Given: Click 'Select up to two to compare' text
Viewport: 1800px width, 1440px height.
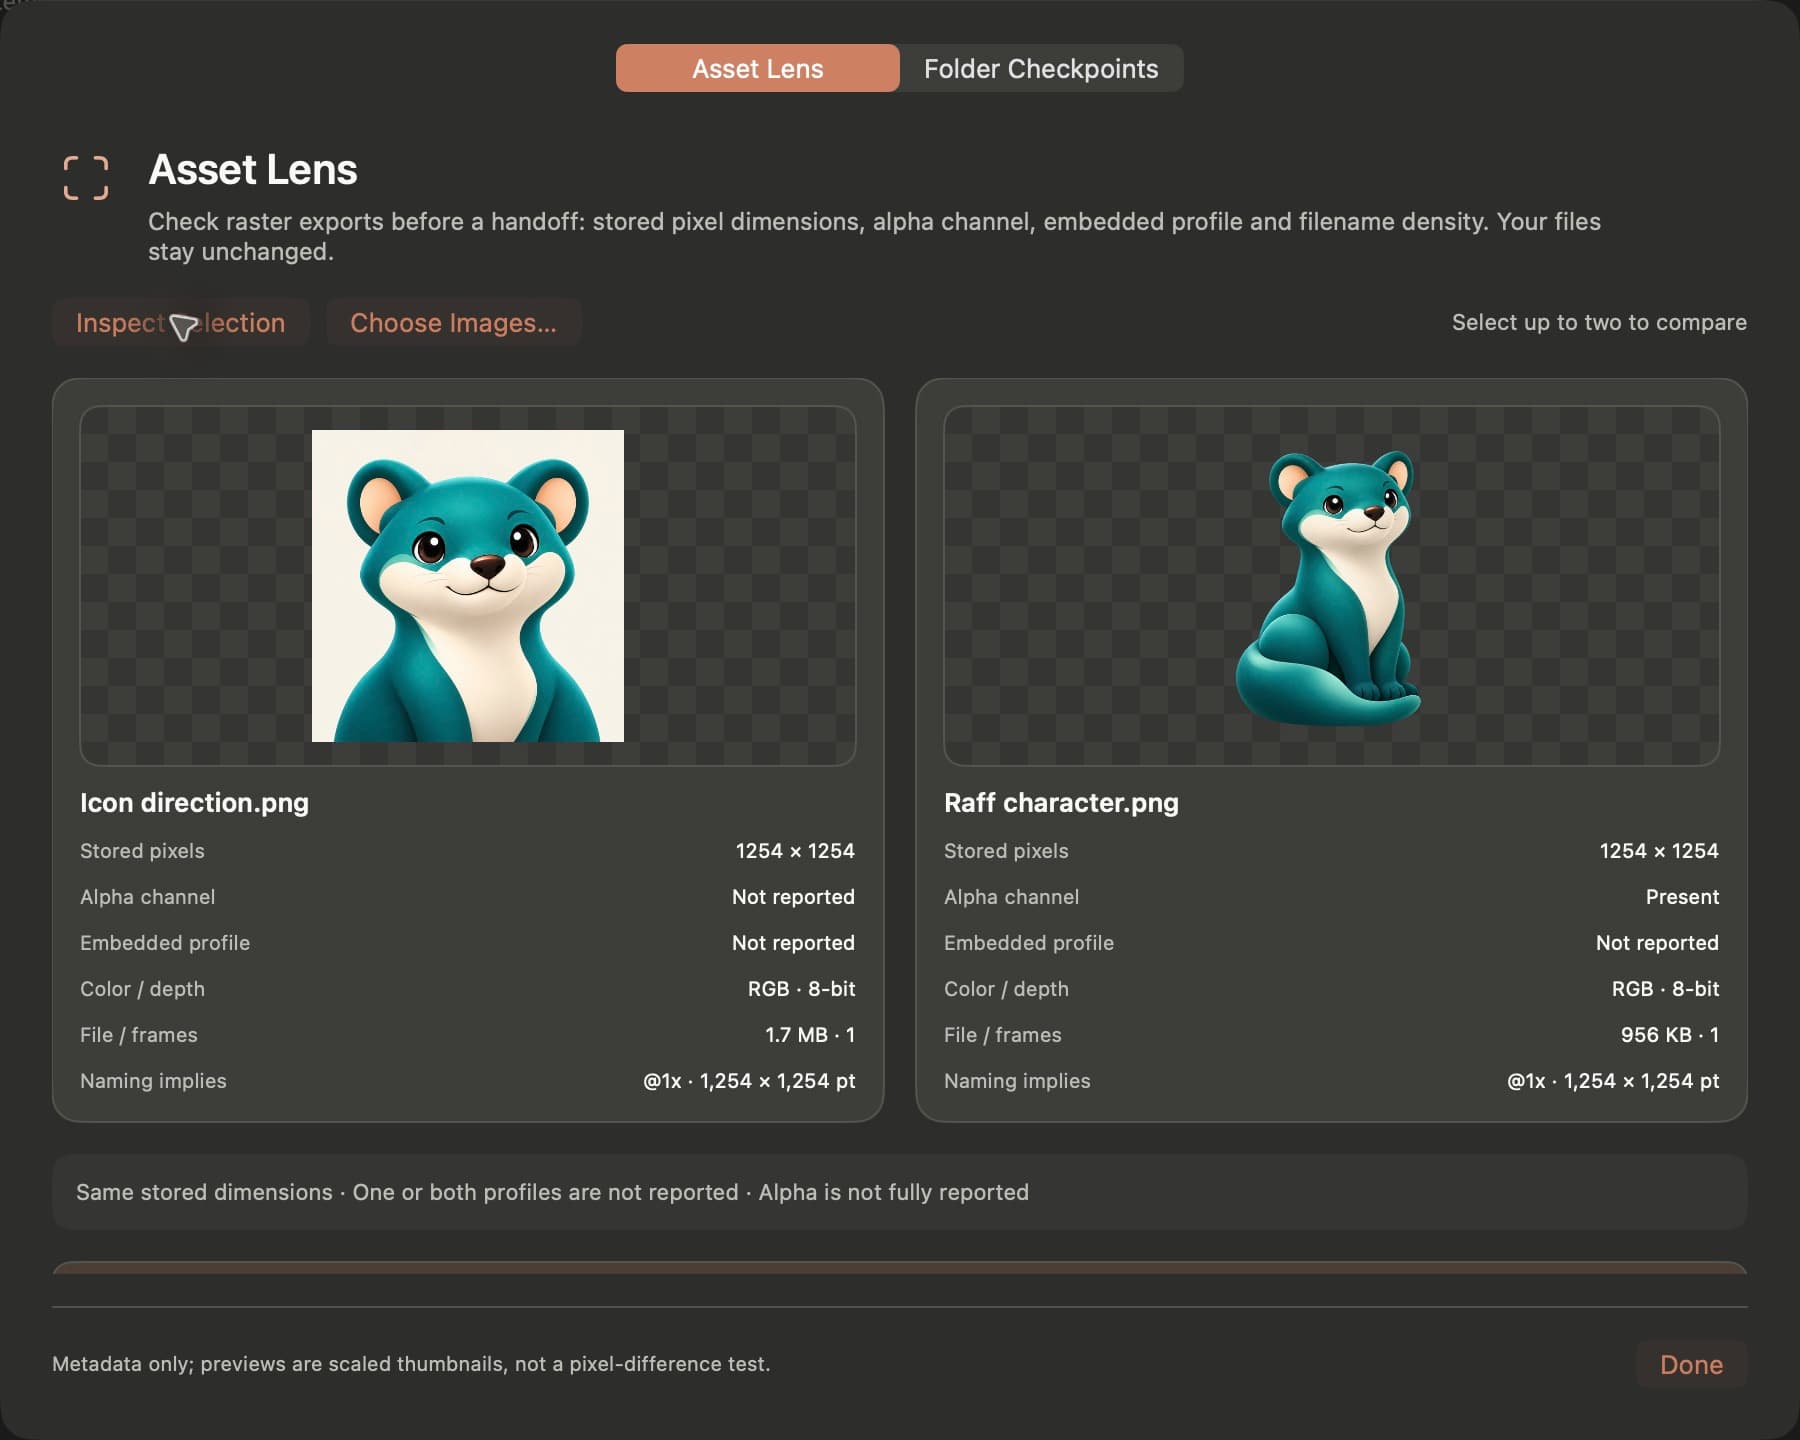Looking at the screenshot, I should pos(1599,322).
